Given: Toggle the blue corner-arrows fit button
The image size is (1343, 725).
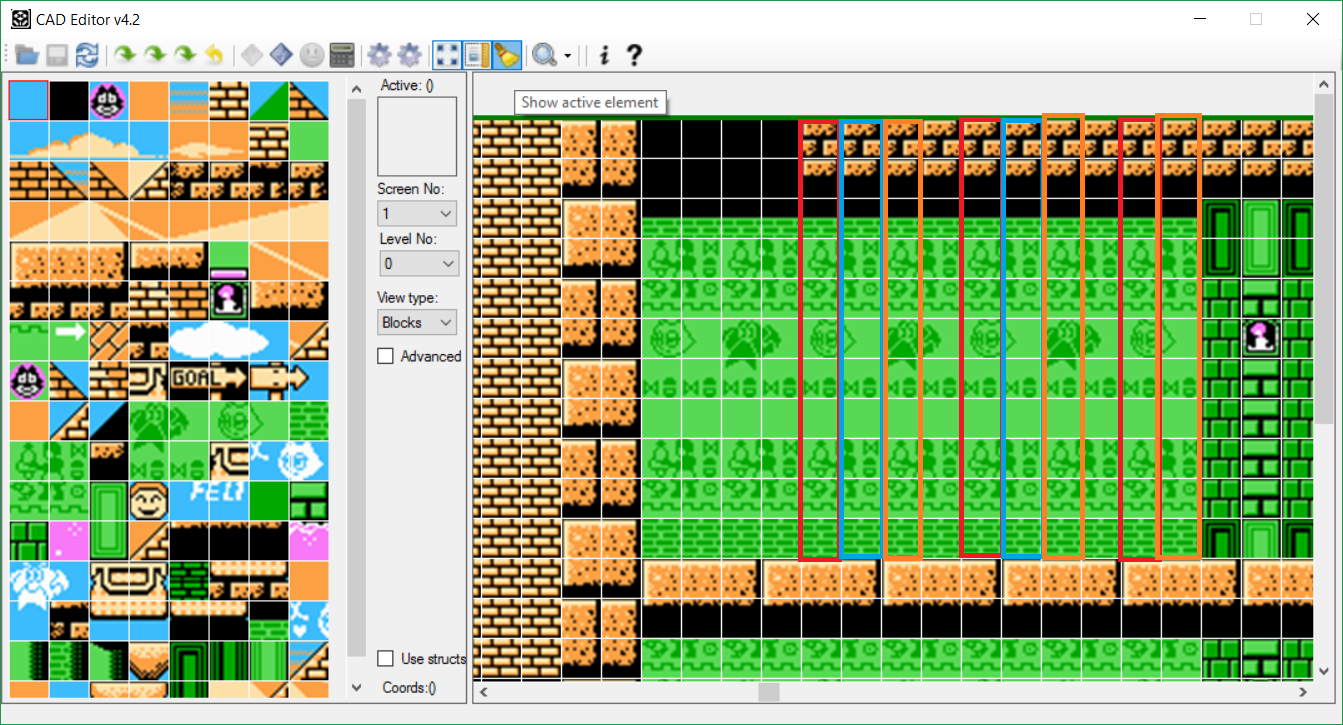Looking at the screenshot, I should click(447, 55).
